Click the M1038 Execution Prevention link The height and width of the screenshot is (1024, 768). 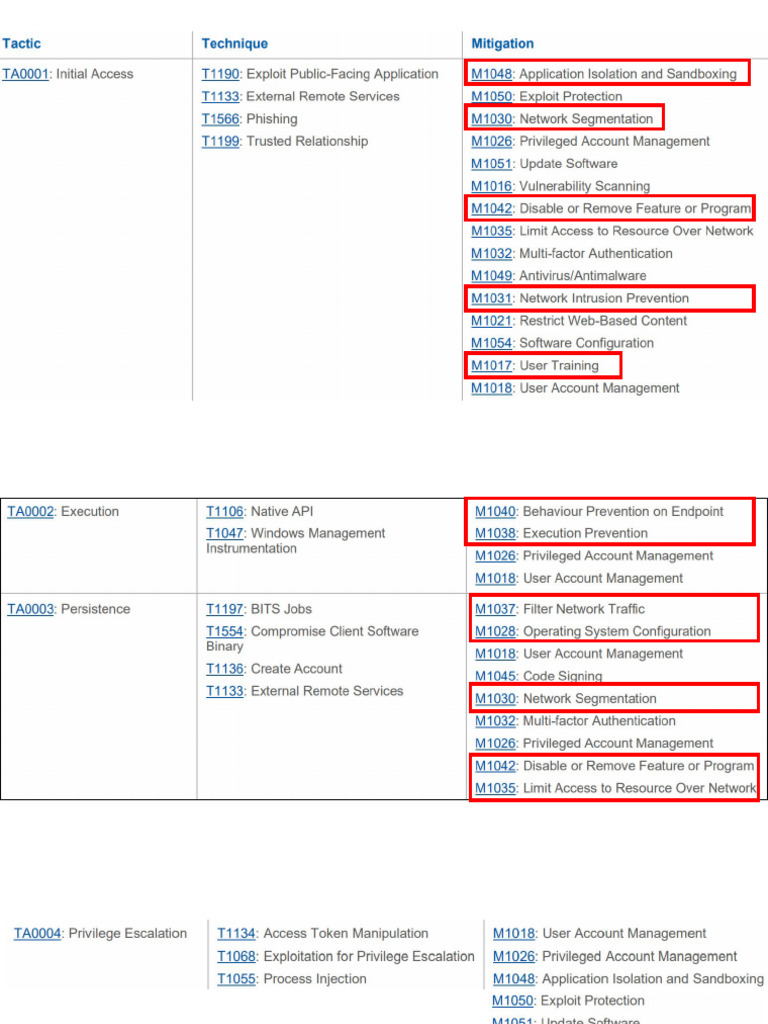tap(495, 533)
